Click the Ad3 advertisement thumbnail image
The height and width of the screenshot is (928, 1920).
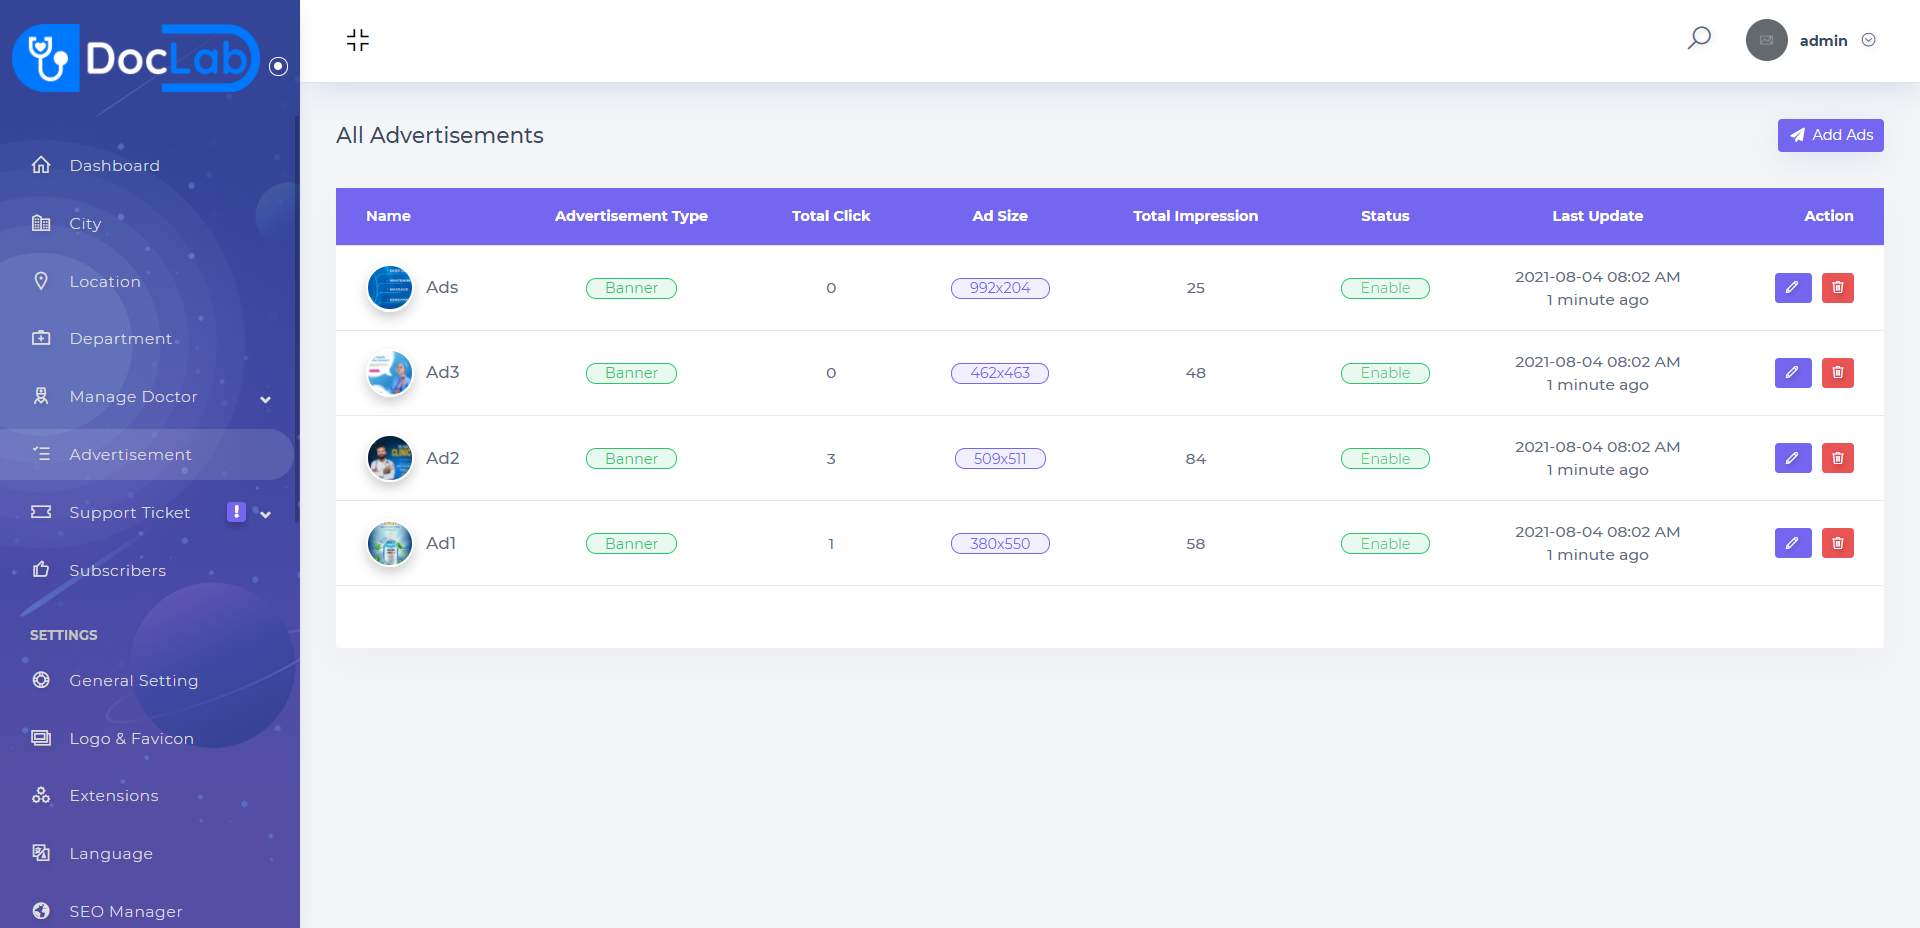[390, 373]
